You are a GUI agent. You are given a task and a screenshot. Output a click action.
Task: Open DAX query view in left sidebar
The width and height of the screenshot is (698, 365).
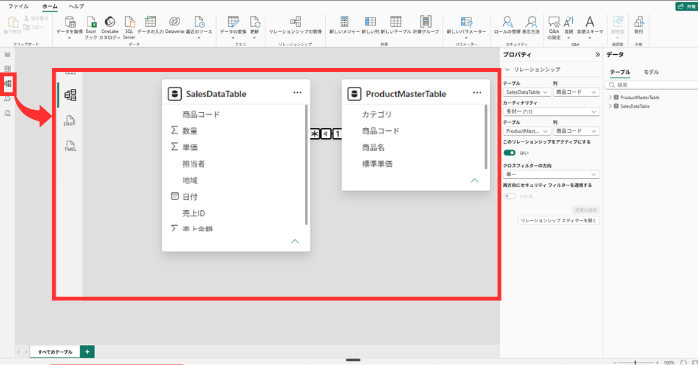8,98
